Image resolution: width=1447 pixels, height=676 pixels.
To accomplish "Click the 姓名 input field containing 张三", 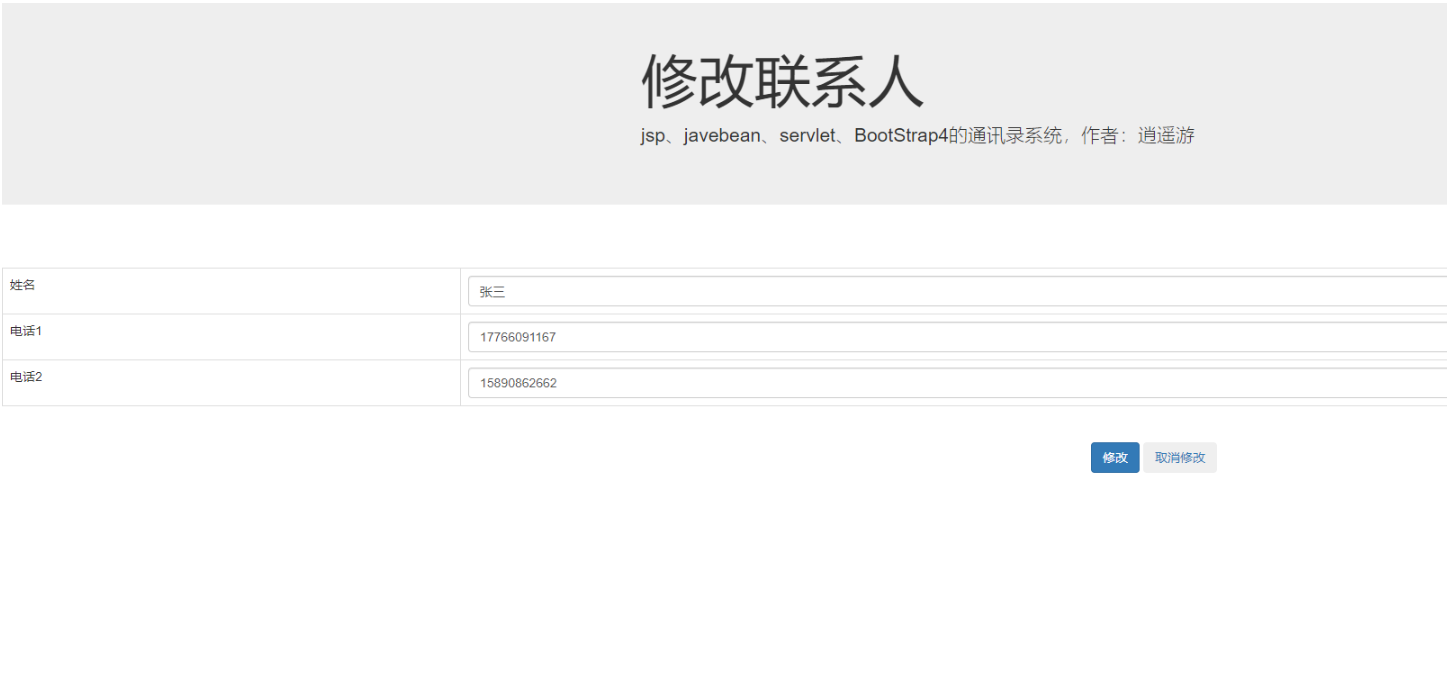I will coord(957,291).
